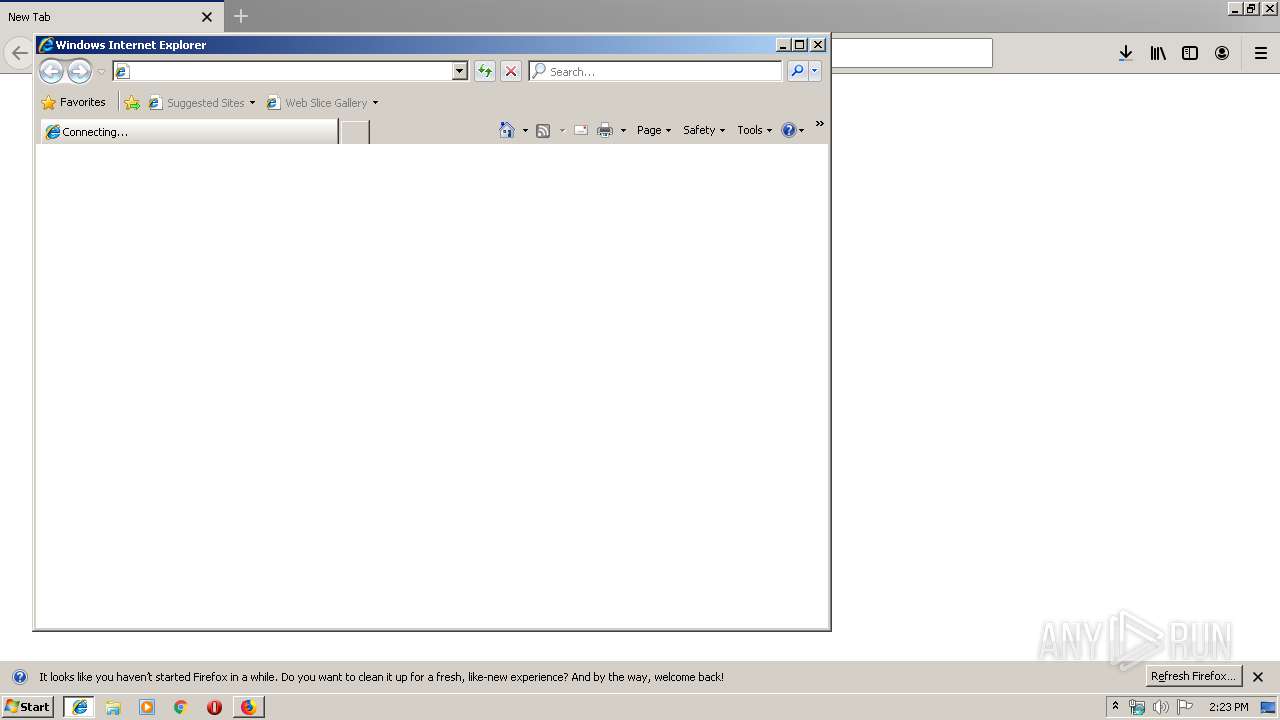Close the Firefox New Tab tab
Screen dimensions: 1280x720
coord(207,17)
